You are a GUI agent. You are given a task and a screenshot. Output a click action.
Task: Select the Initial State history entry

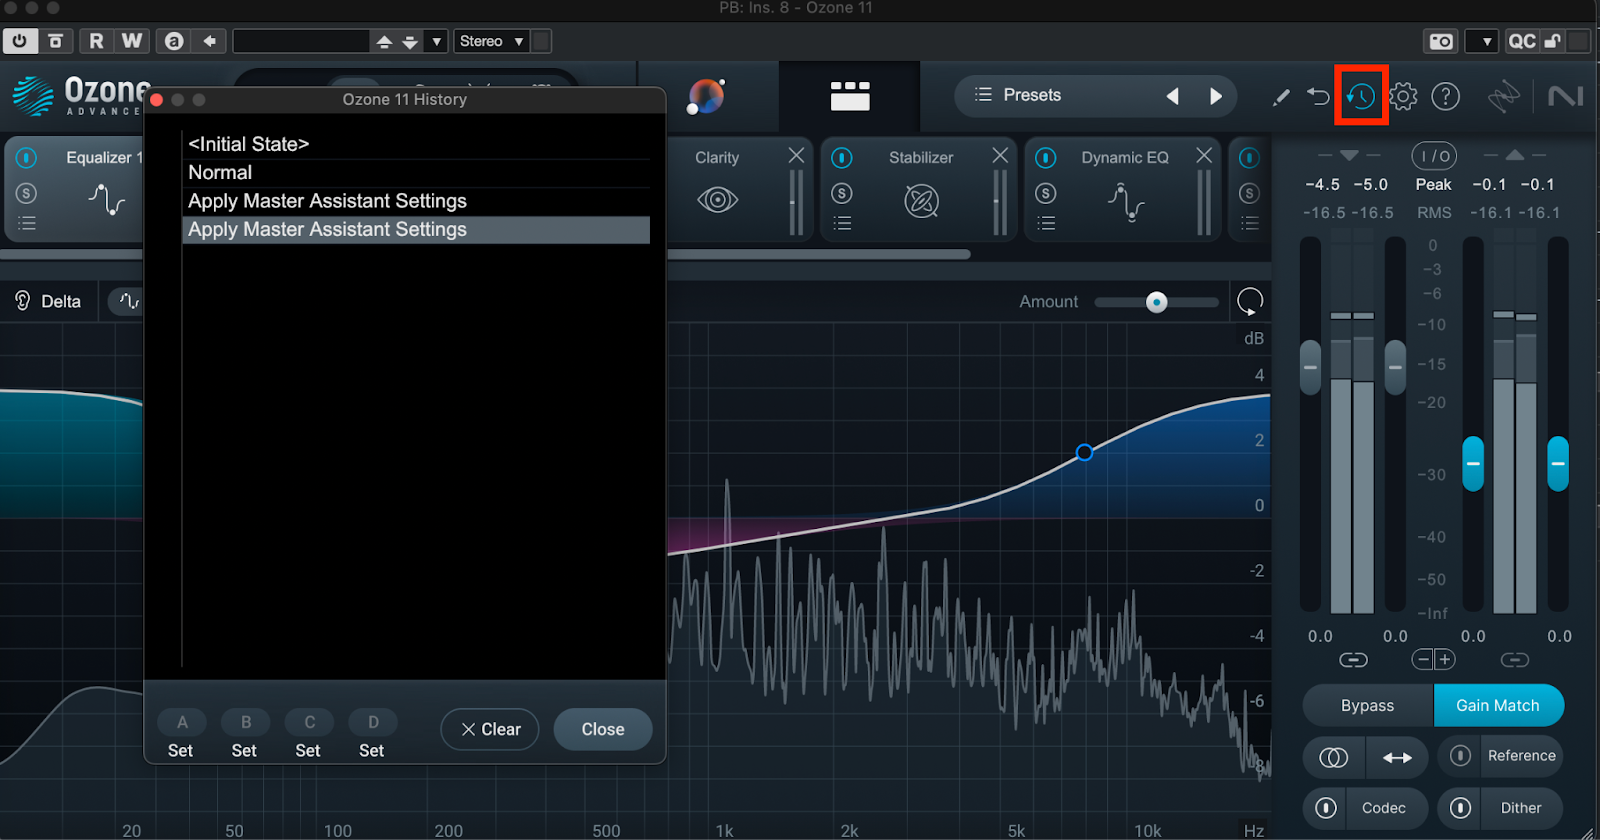coord(248,144)
